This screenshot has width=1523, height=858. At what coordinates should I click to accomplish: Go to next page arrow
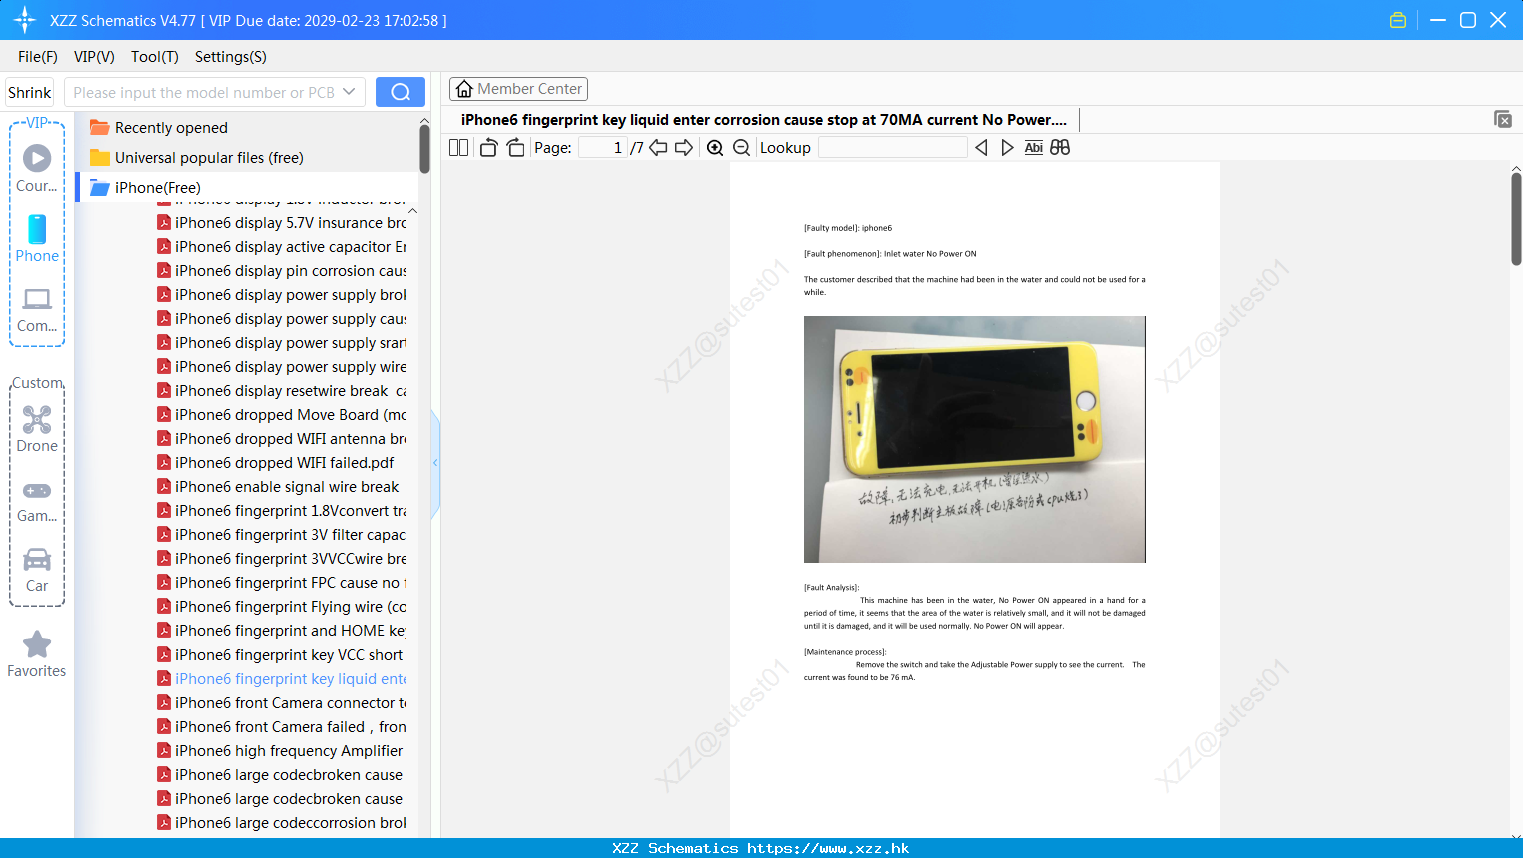684,148
